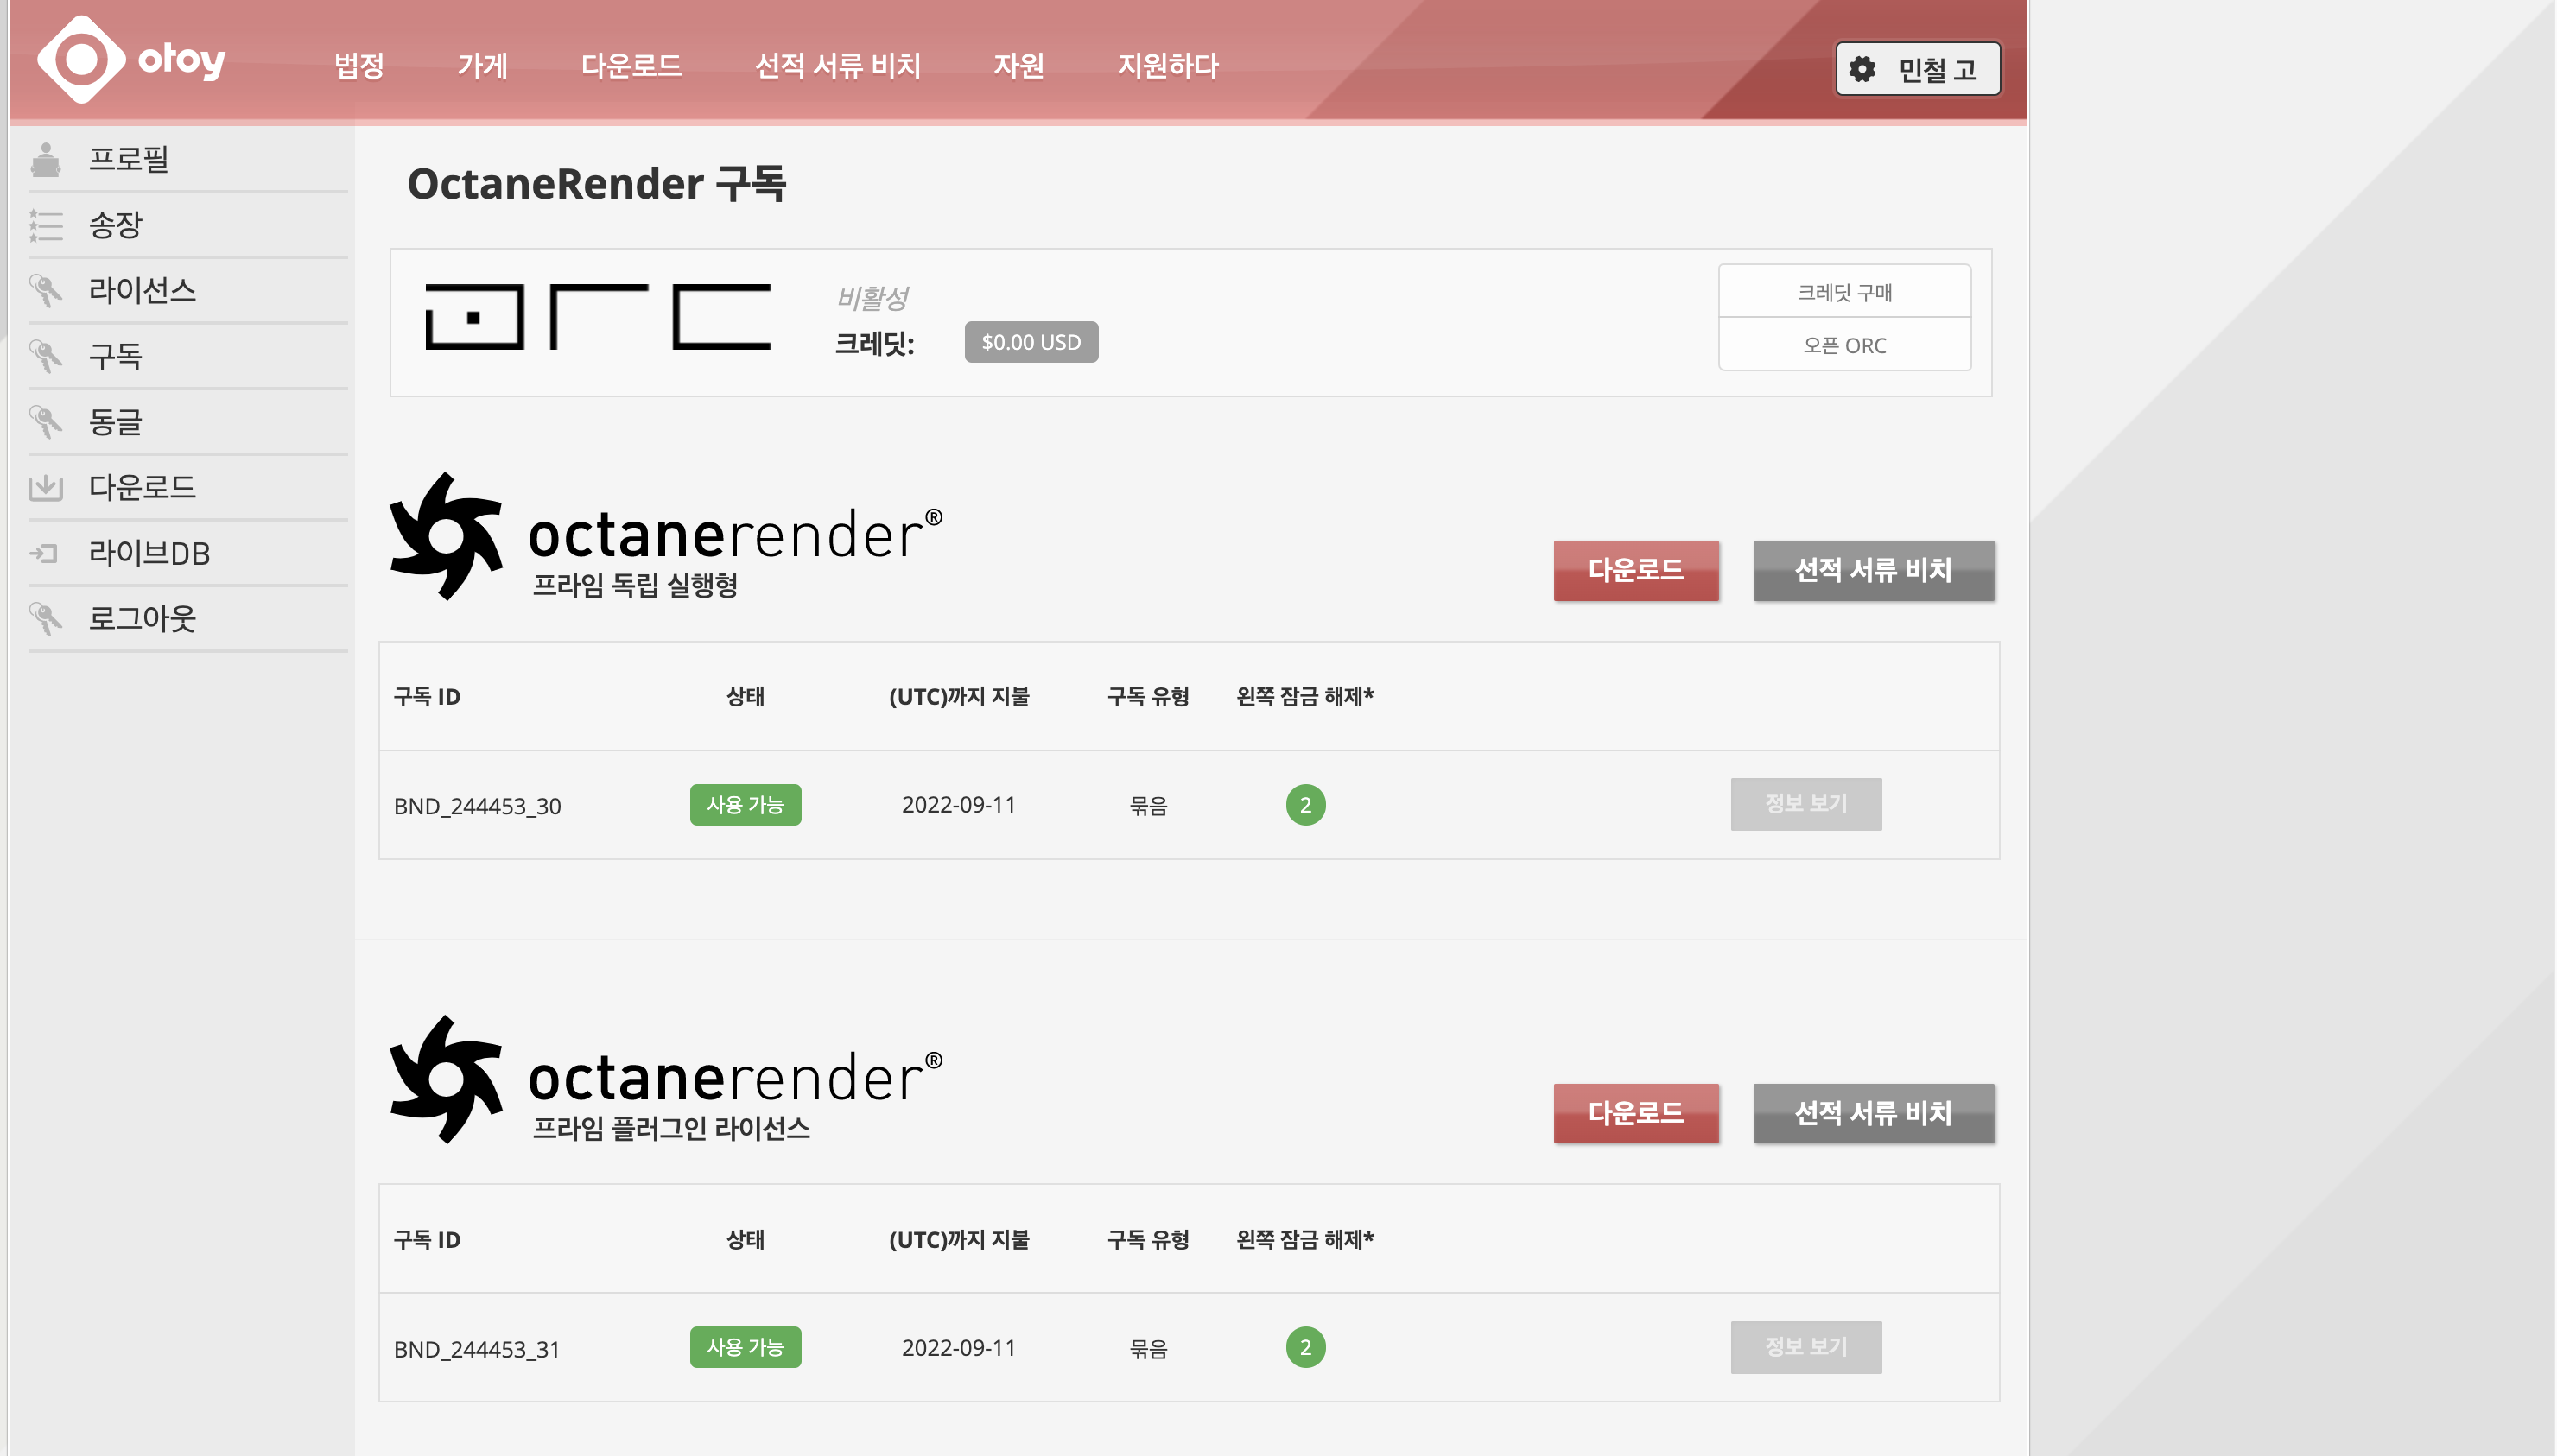
Task: Go to 라이선스 in the sidebar
Action: pyautogui.click(x=142, y=291)
